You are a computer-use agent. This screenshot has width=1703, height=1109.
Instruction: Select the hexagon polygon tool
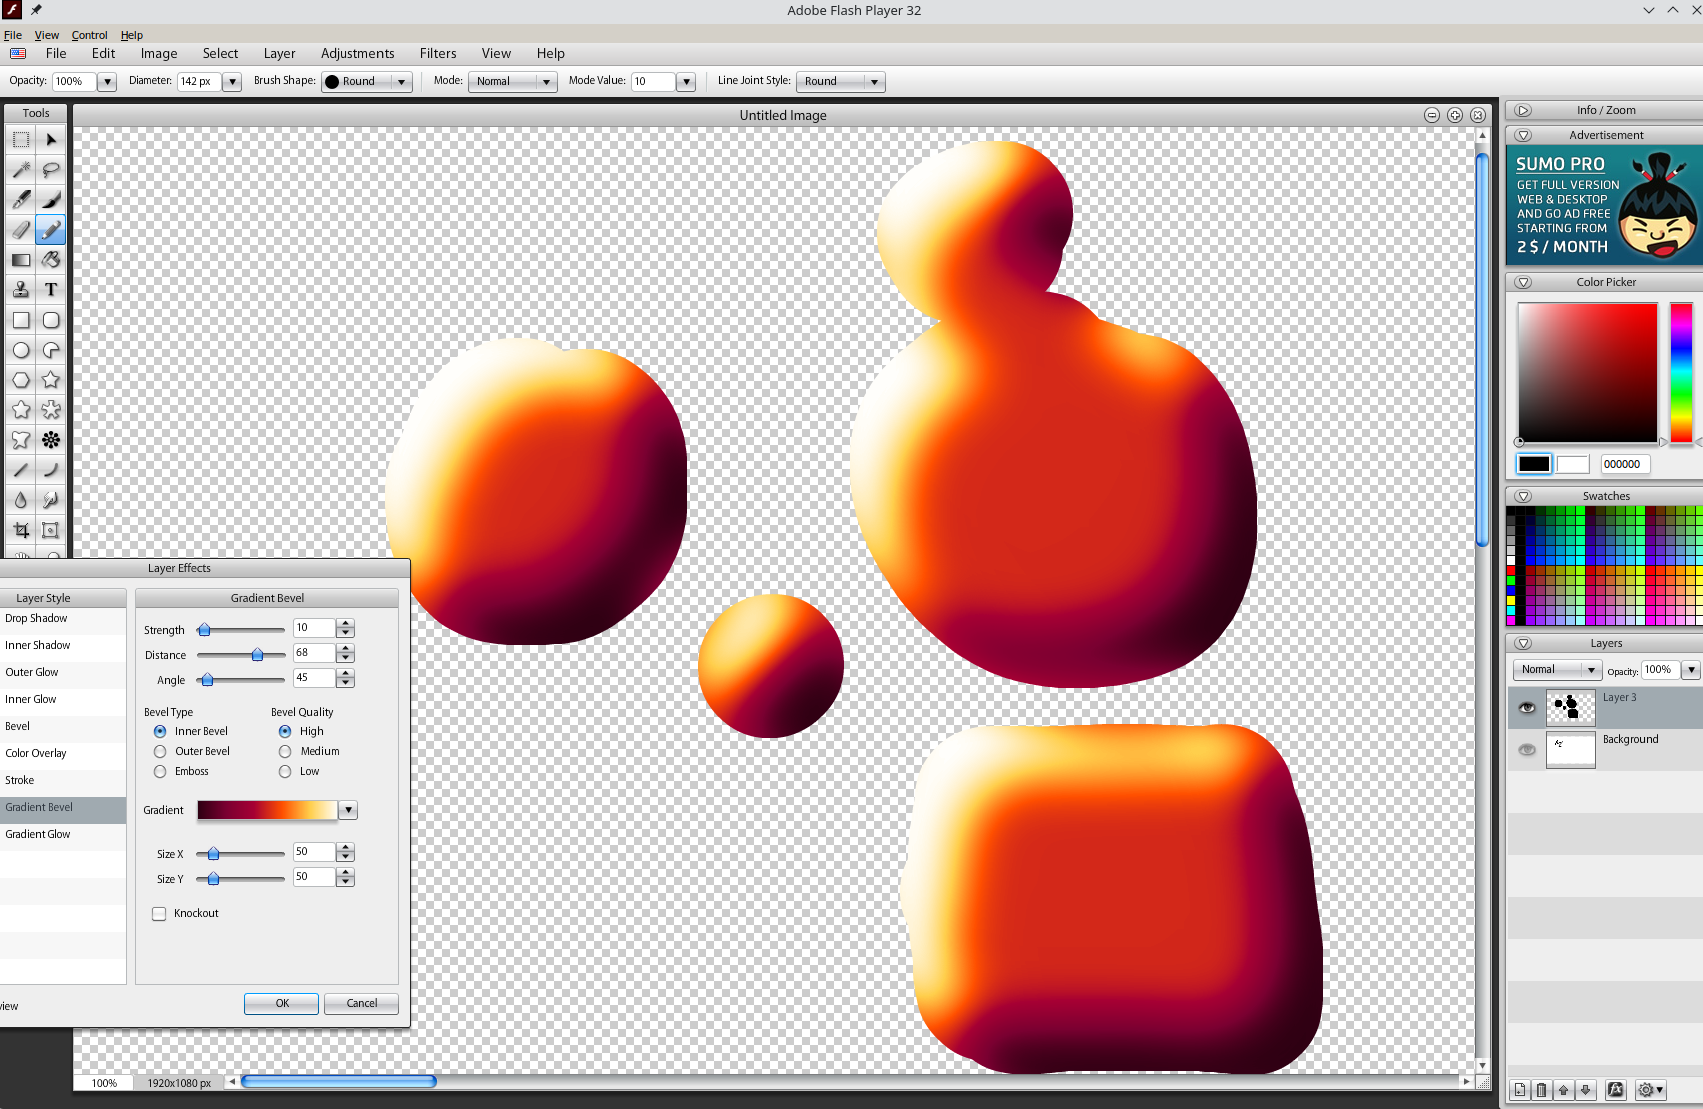(21, 380)
